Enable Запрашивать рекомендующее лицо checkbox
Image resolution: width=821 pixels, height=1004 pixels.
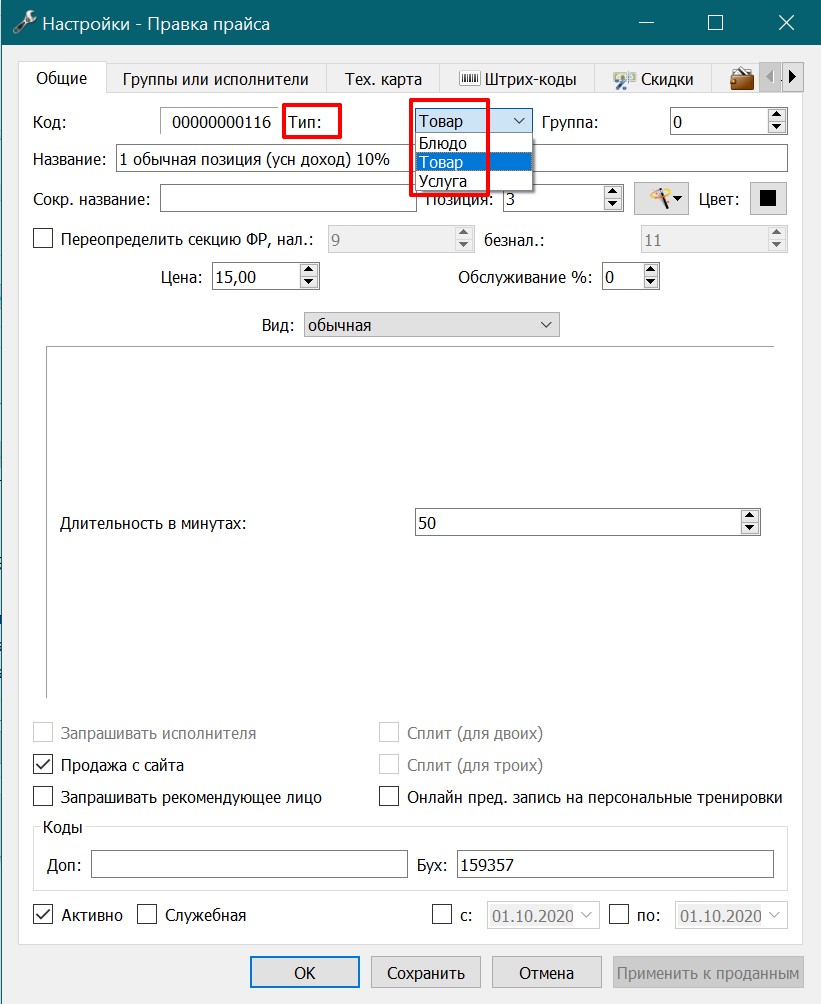(43, 797)
